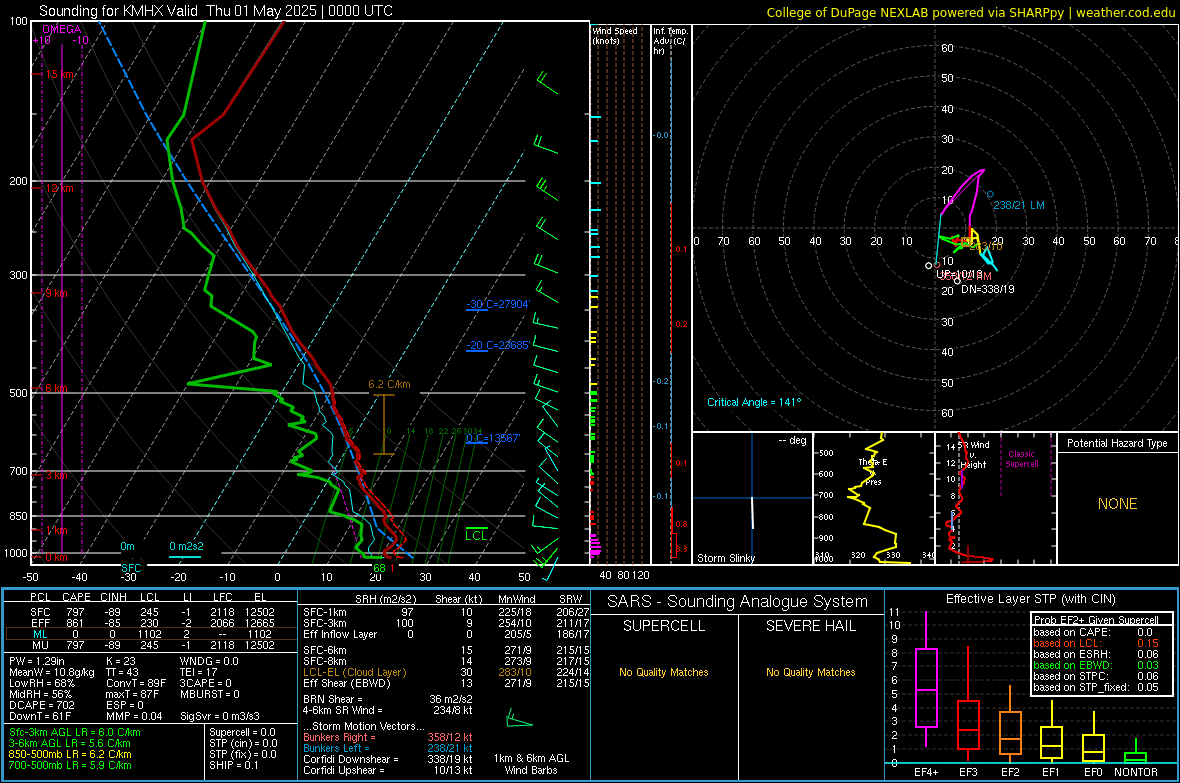Click the 15 km height marker
The height and width of the screenshot is (783, 1180).
click(59, 75)
